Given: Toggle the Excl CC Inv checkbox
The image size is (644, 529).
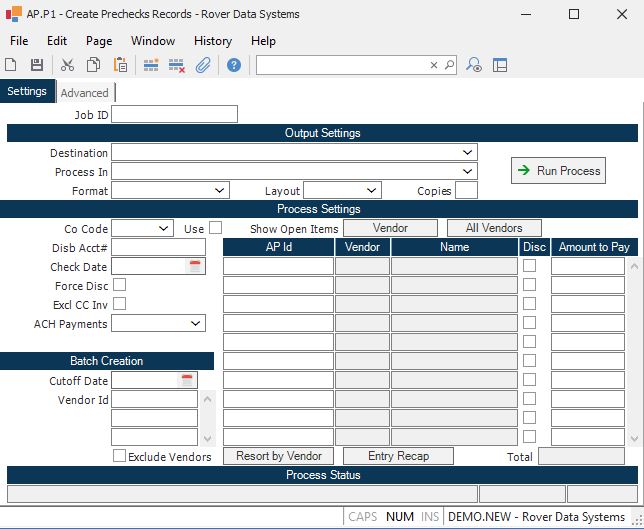Looking at the screenshot, I should pyautogui.click(x=120, y=304).
